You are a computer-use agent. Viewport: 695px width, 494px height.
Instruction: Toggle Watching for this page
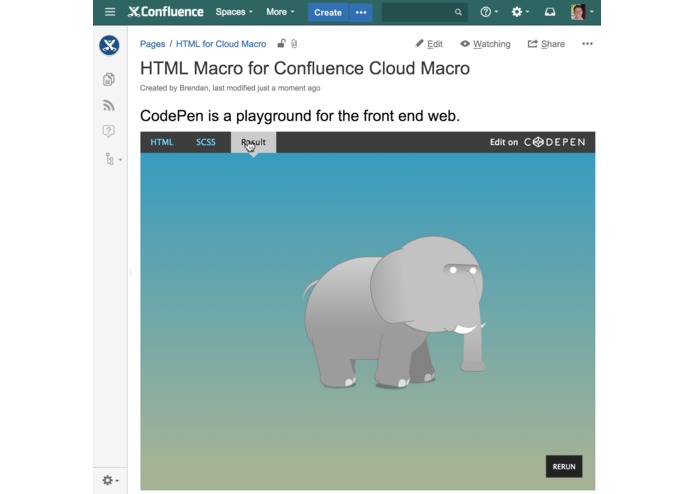coord(485,44)
